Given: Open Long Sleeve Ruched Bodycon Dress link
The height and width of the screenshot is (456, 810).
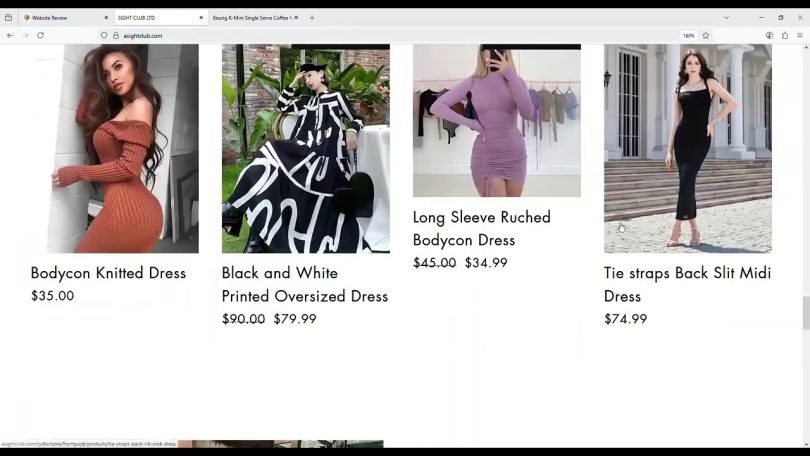Looking at the screenshot, I should point(482,229).
